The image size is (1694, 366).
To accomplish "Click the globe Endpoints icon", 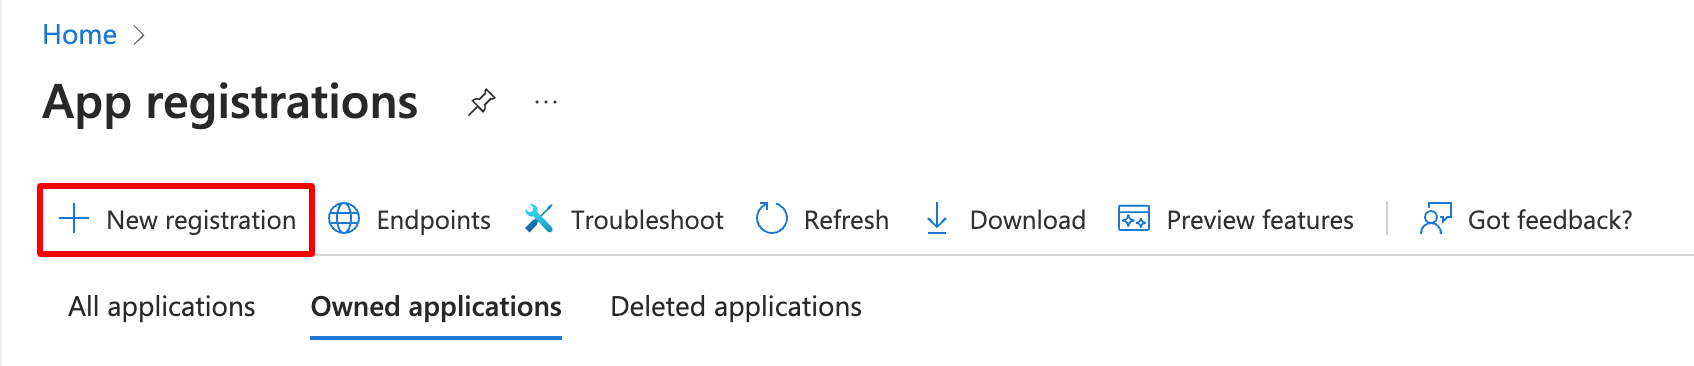I will point(344,219).
